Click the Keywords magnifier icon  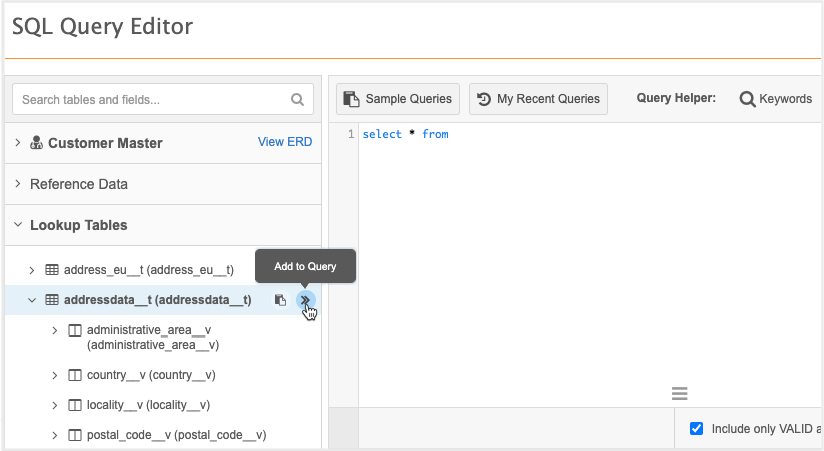point(747,99)
